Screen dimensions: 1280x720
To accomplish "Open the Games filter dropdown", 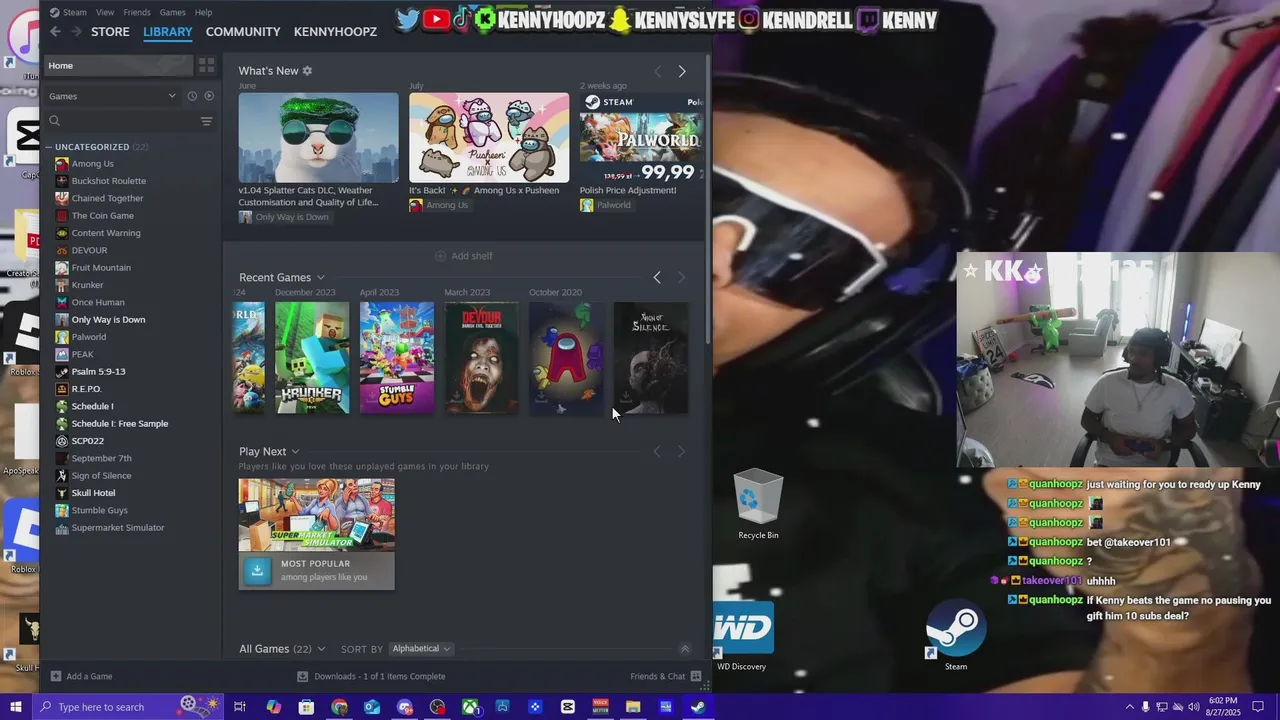I will coord(112,96).
